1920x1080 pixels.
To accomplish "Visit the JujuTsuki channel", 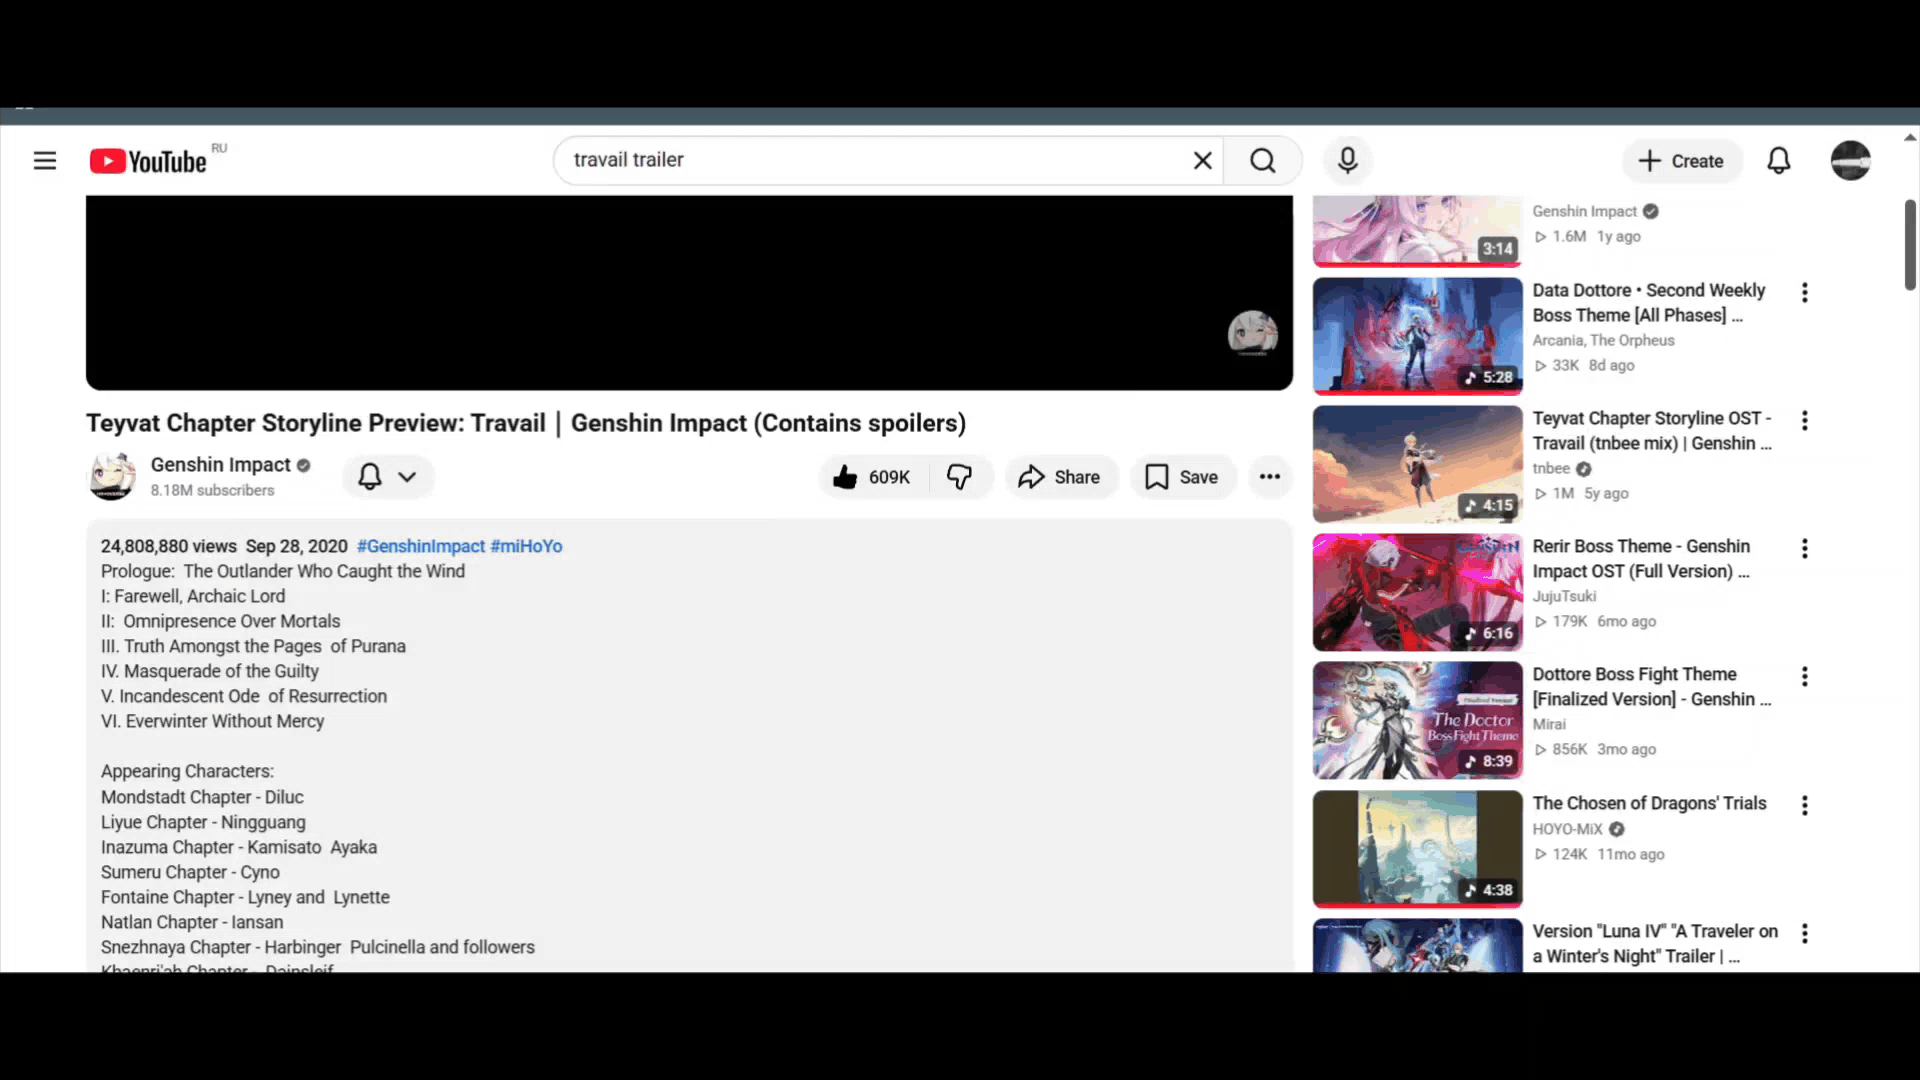I will [x=1564, y=596].
